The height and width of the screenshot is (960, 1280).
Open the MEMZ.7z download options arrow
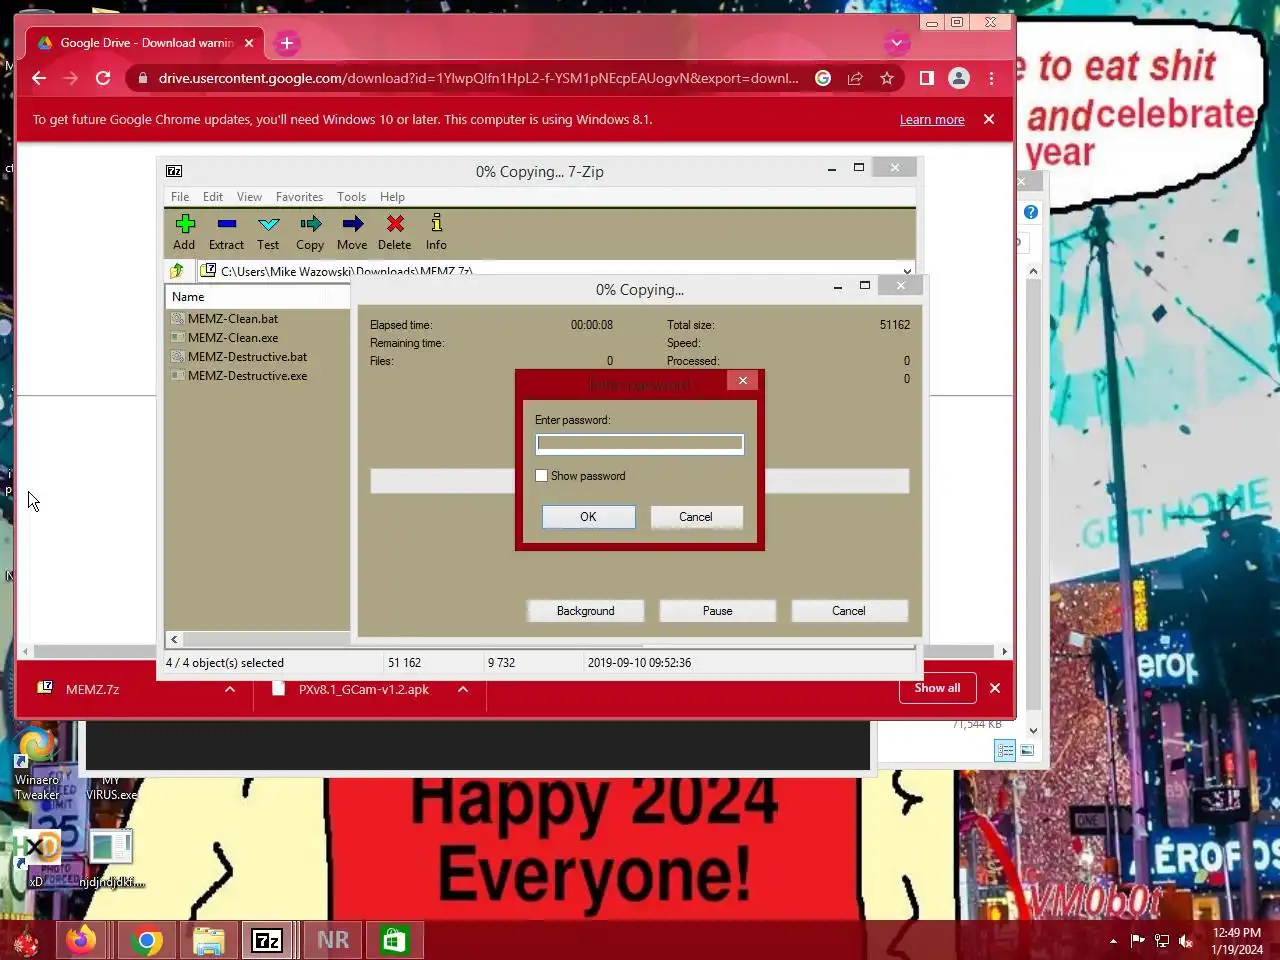230,689
